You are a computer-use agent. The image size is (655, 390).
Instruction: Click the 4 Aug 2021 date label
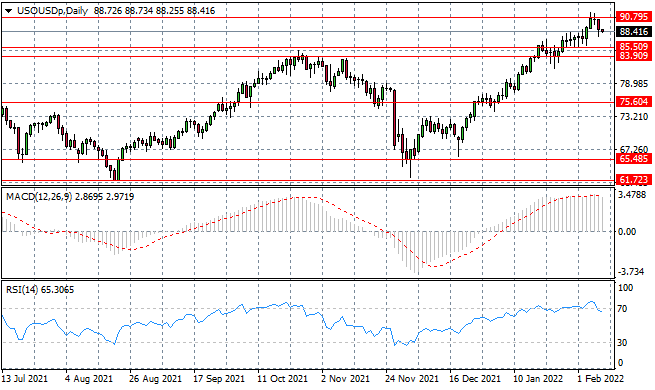tap(89, 379)
